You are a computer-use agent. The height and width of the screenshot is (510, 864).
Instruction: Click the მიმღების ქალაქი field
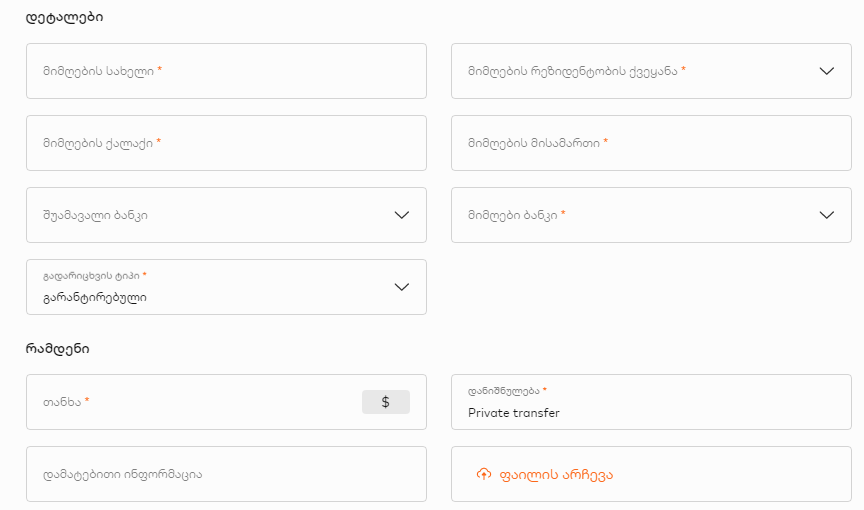(226, 143)
